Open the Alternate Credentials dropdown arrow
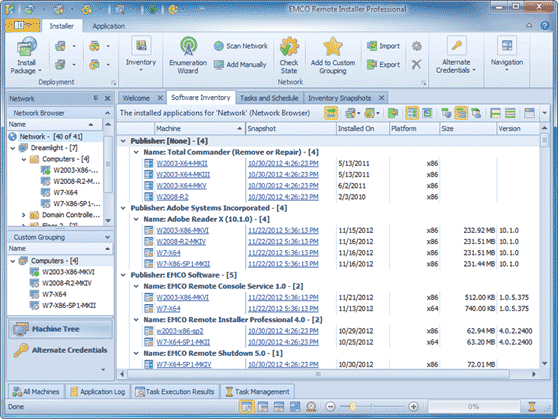The height and width of the screenshot is (419, 558). click(474, 70)
